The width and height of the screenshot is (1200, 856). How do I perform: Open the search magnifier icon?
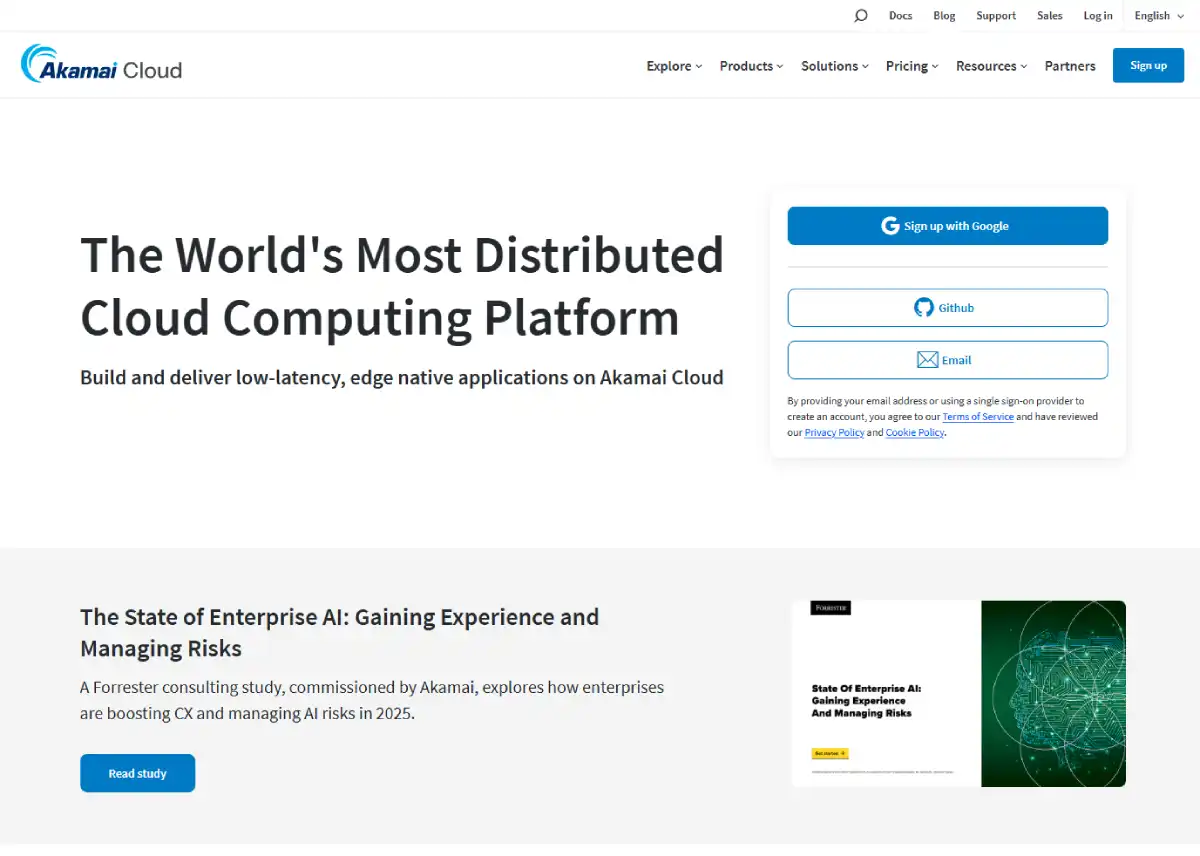point(861,15)
